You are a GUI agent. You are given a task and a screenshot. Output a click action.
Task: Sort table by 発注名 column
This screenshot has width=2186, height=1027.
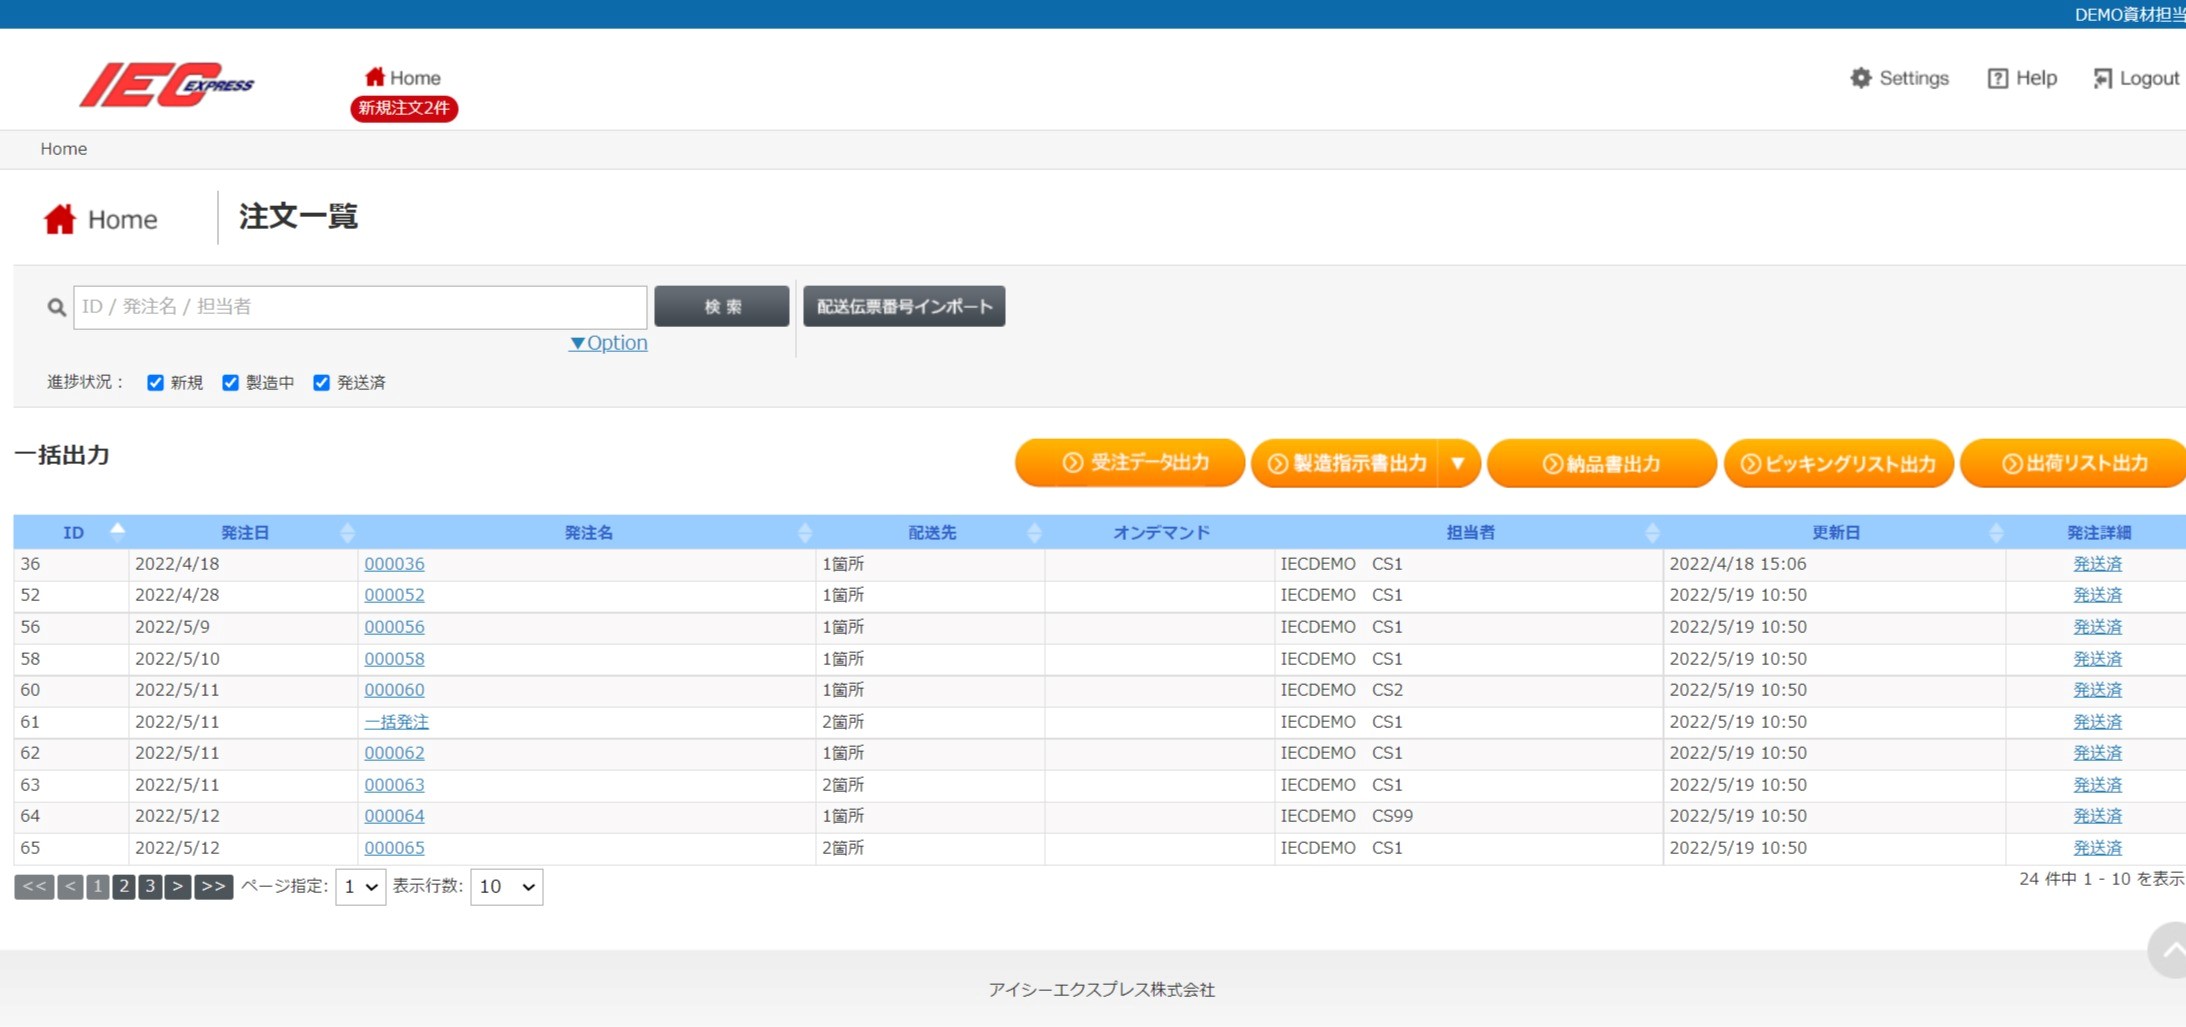(x=588, y=532)
